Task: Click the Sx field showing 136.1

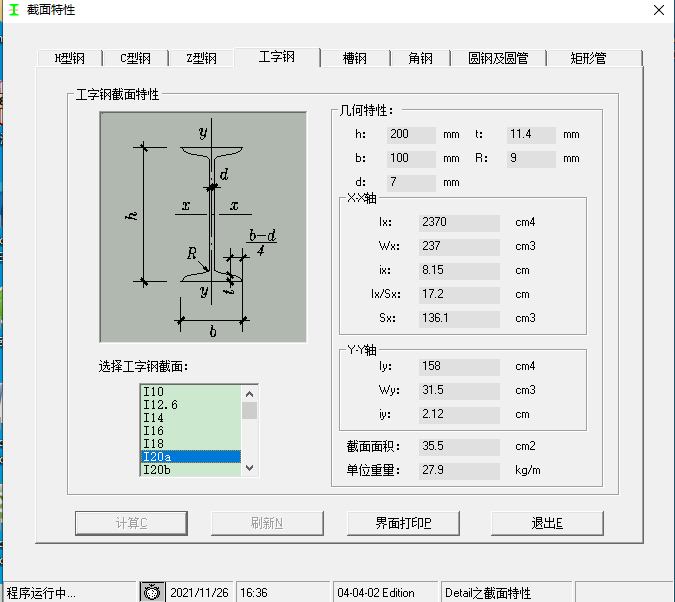Action: (x=459, y=318)
